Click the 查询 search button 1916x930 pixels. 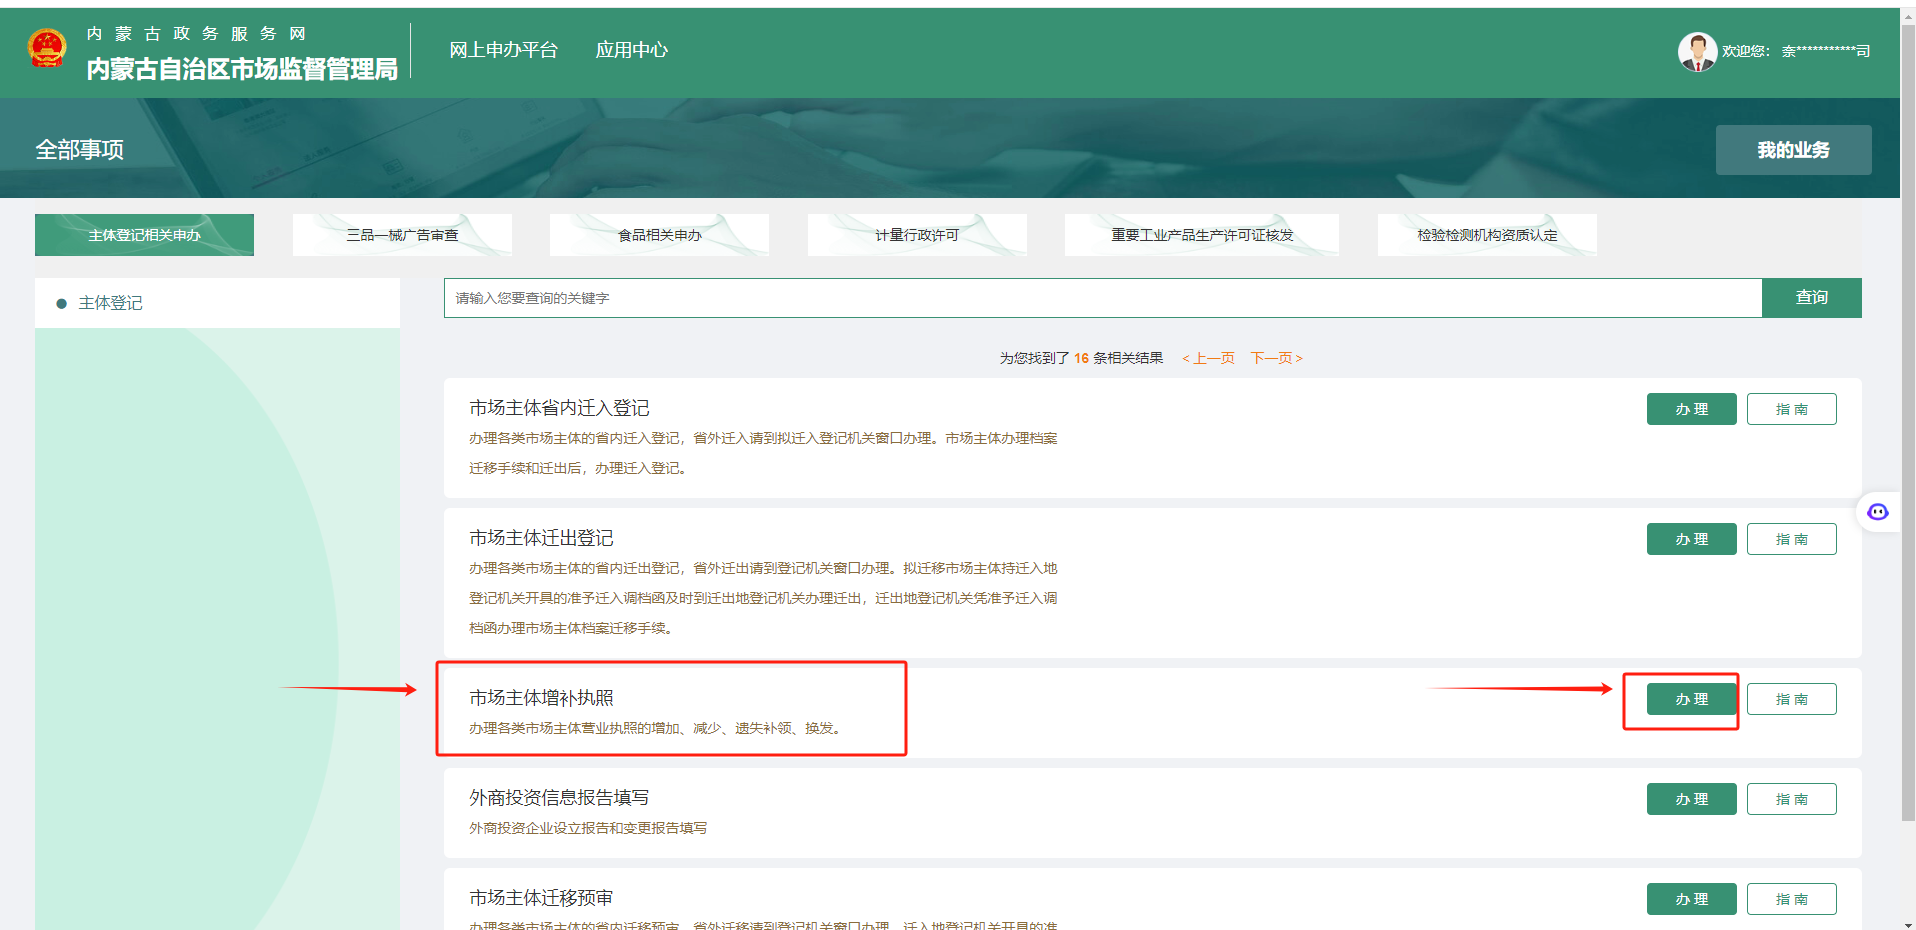[x=1810, y=298]
